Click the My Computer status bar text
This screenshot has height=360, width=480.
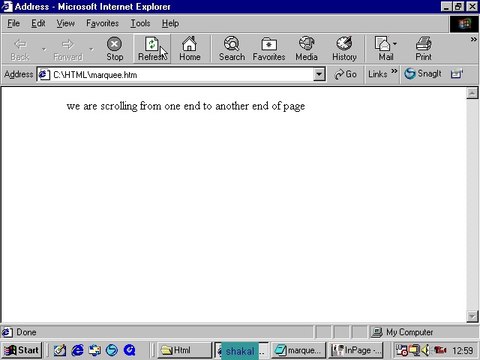410,332
